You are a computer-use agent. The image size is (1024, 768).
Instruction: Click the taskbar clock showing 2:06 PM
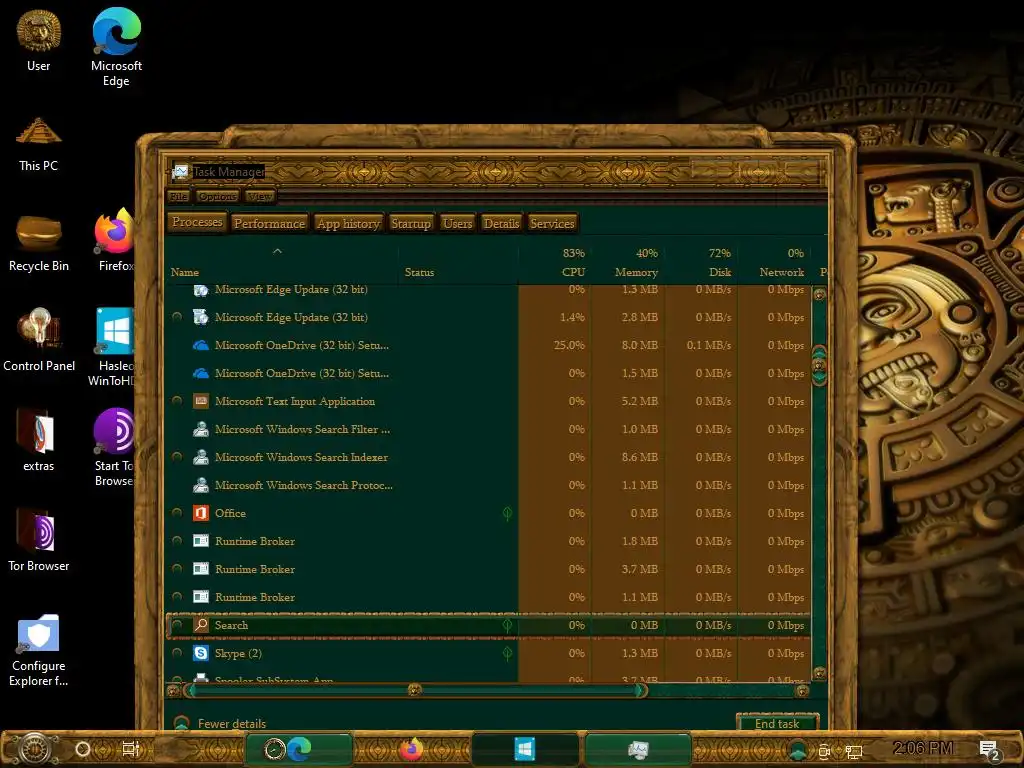pos(922,748)
